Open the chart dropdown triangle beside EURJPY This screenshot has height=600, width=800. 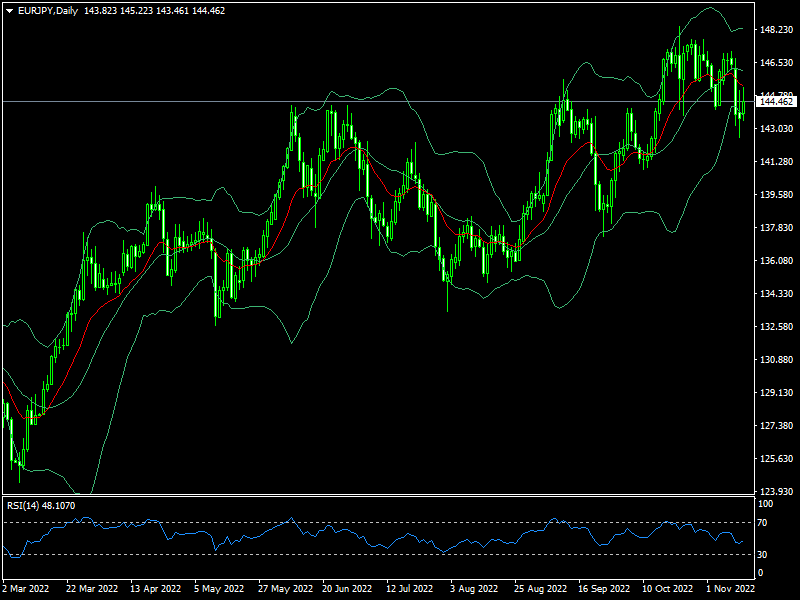pos(9,11)
